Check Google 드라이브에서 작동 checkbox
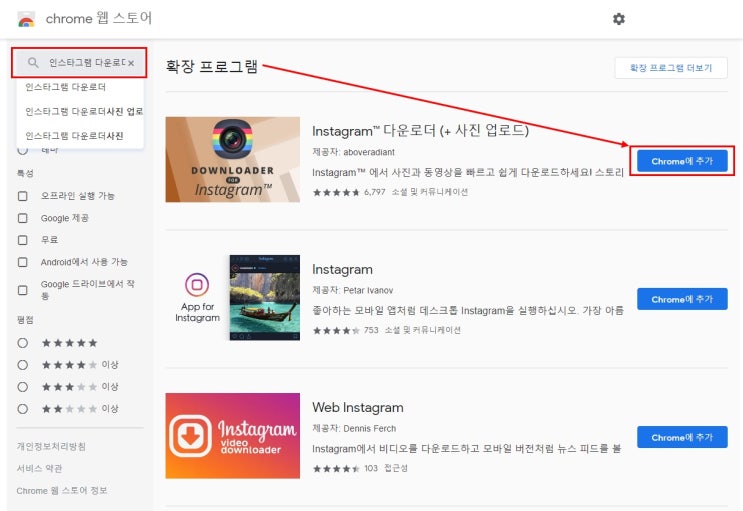 pyautogui.click(x=22, y=290)
